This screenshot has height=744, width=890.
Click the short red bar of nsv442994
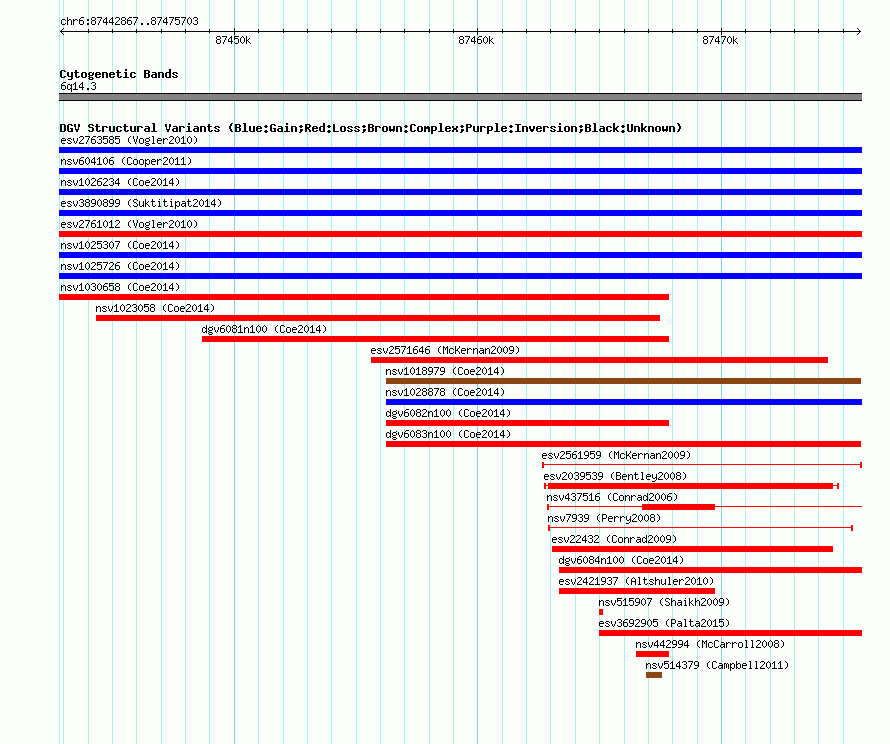point(653,654)
